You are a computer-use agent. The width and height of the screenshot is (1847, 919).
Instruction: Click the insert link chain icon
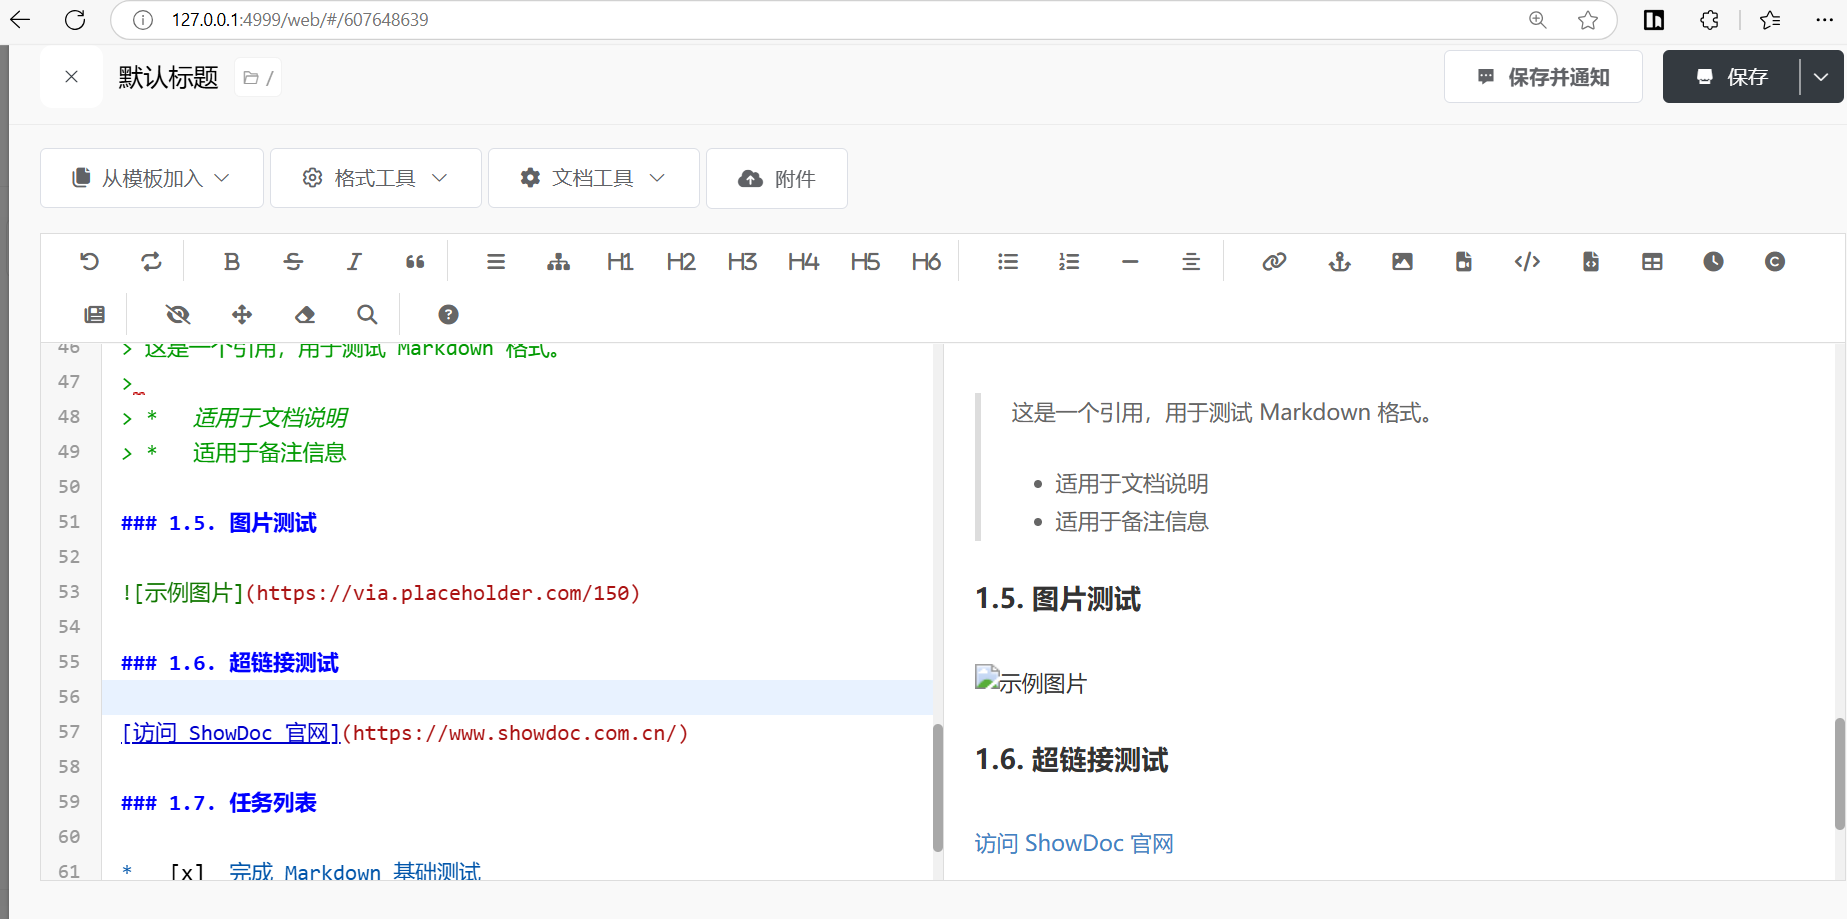pos(1273,262)
